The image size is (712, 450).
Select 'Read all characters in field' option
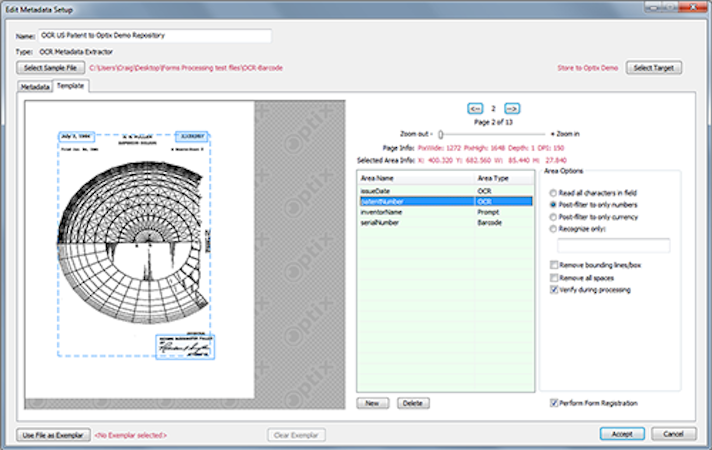553,193
